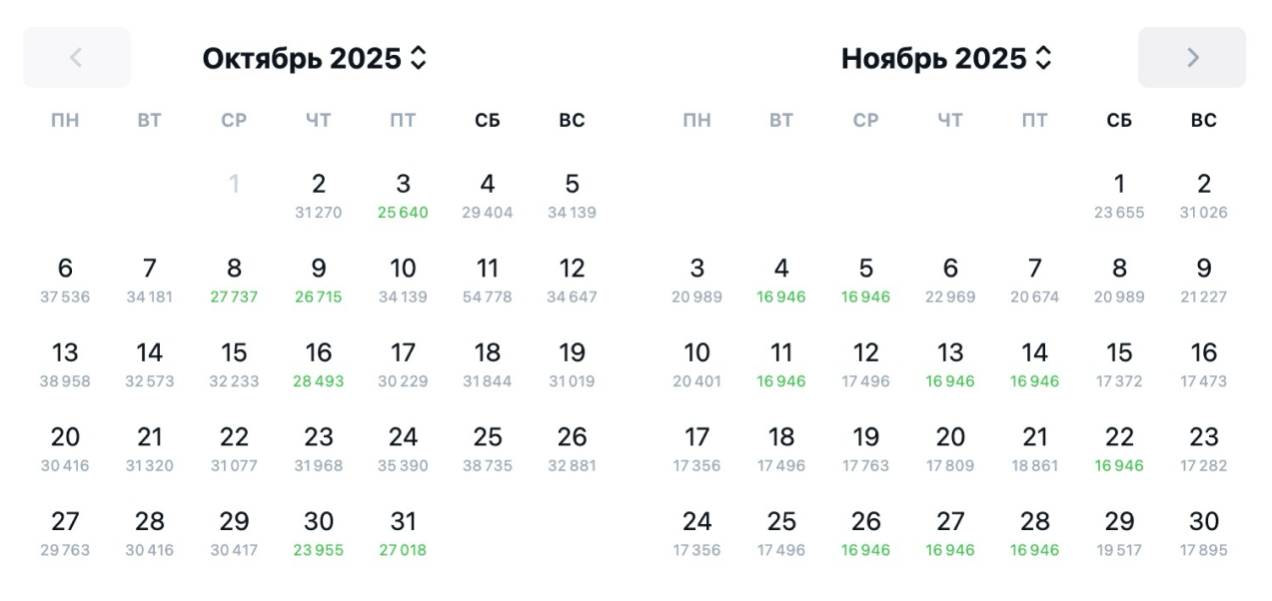The width and height of the screenshot is (1272, 601).
Task: Select October 30 priced 23 955
Action: tap(318, 533)
